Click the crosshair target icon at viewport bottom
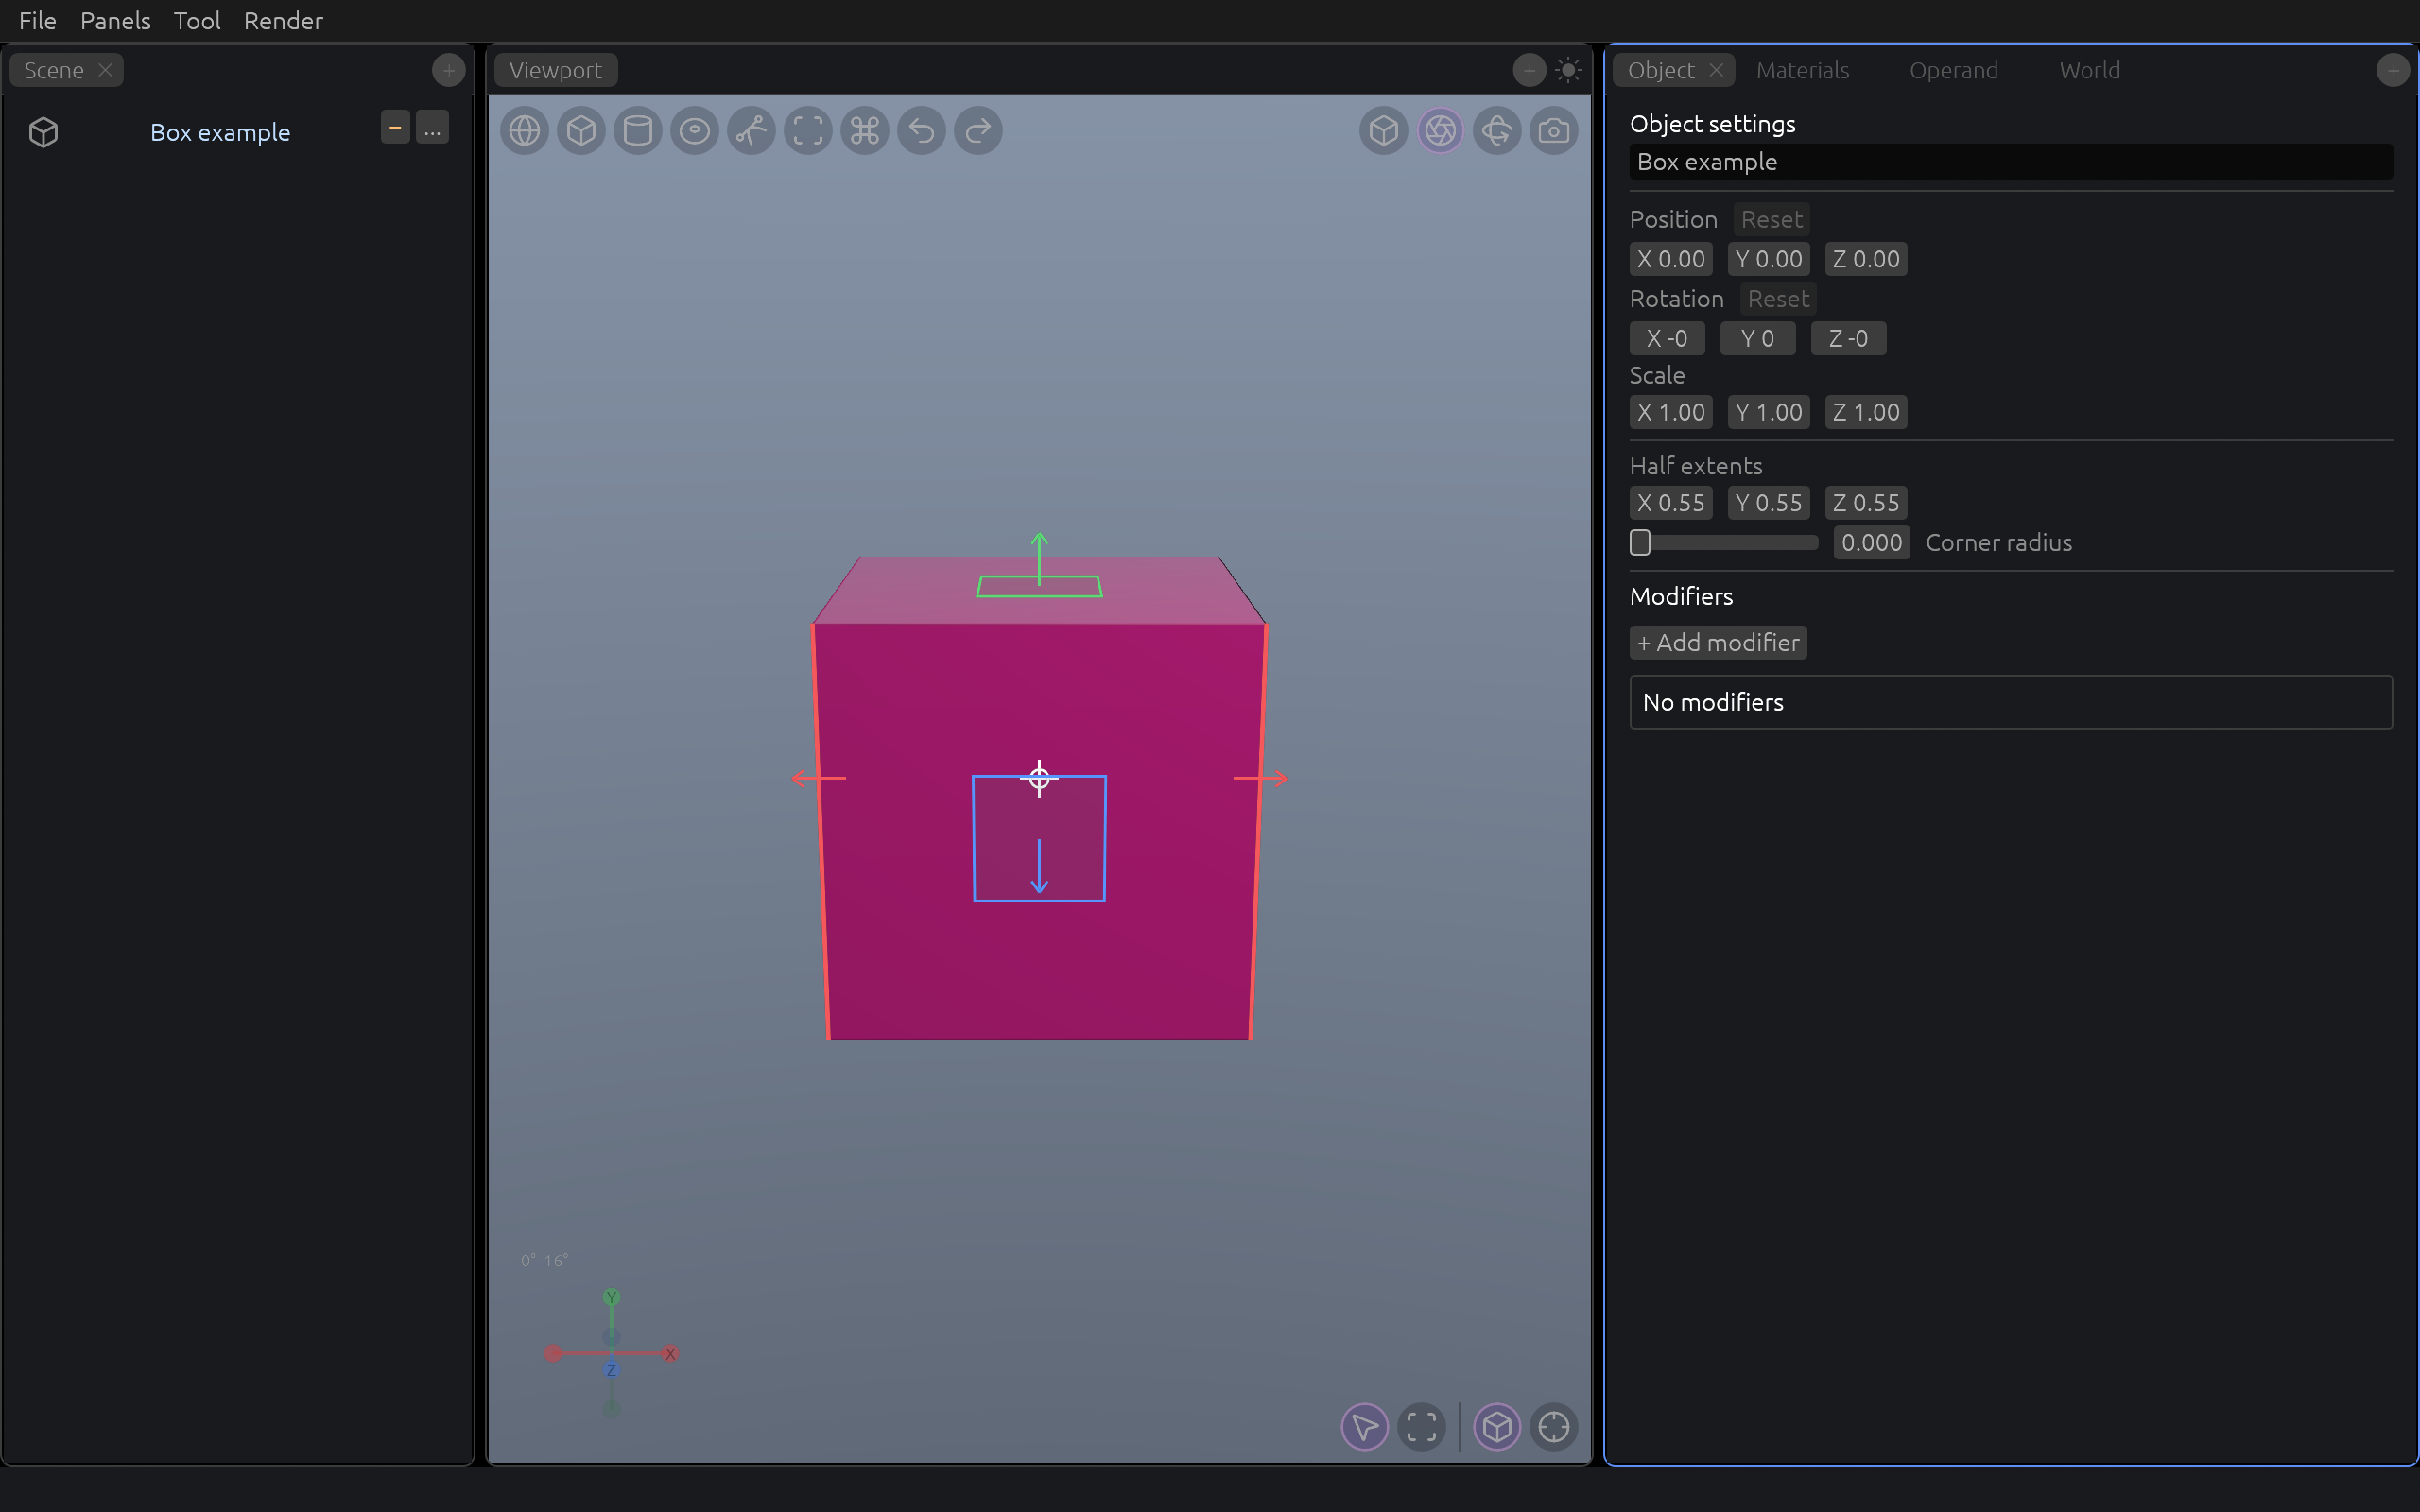Viewport: 2420px width, 1512px height. click(1554, 1427)
